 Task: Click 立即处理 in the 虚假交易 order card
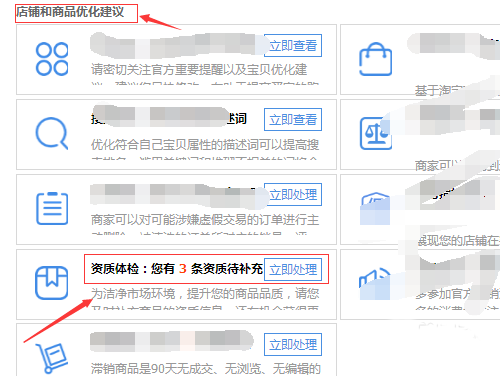click(x=293, y=194)
